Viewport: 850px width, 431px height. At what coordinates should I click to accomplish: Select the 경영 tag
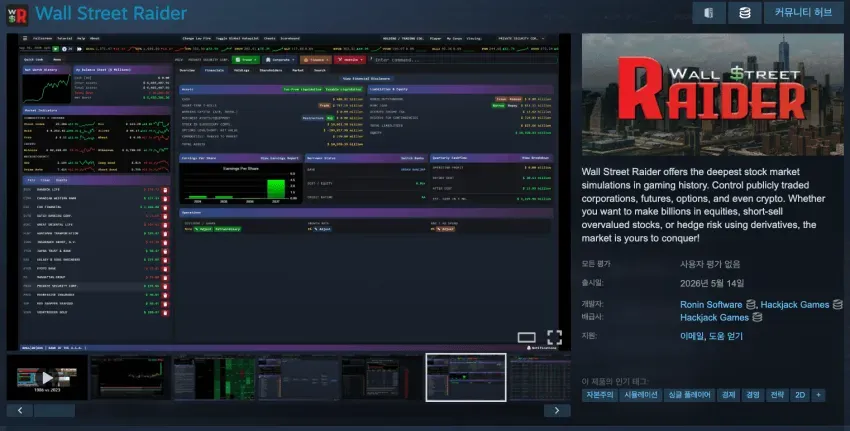(753, 395)
